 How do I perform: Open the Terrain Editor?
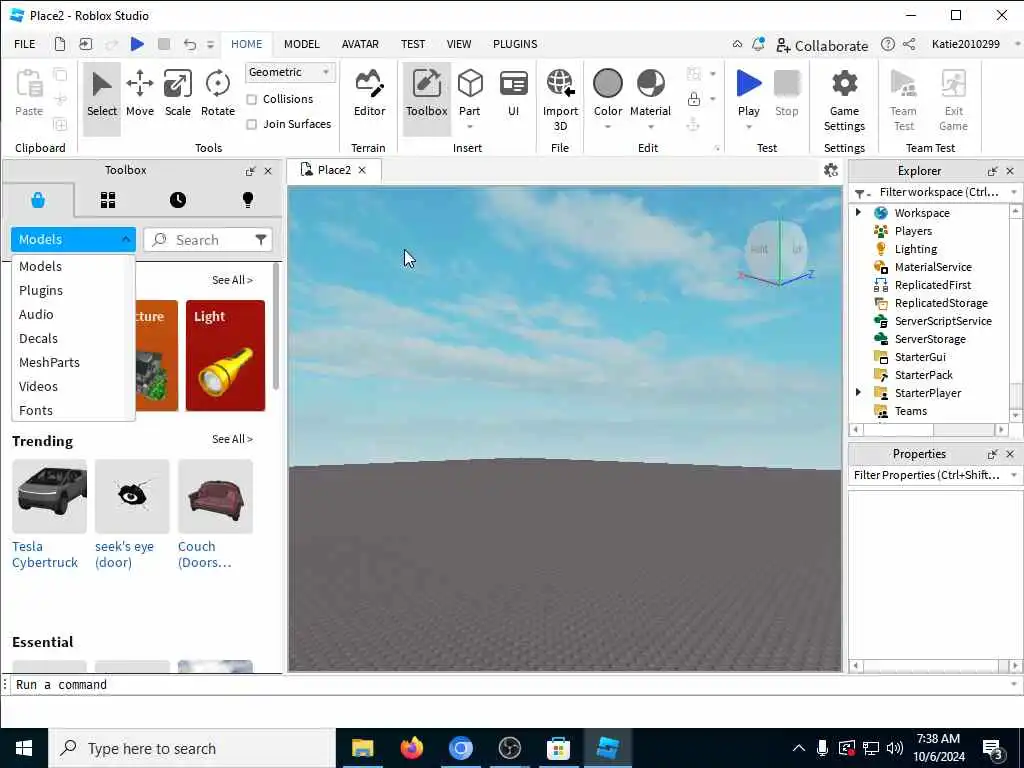(369, 93)
